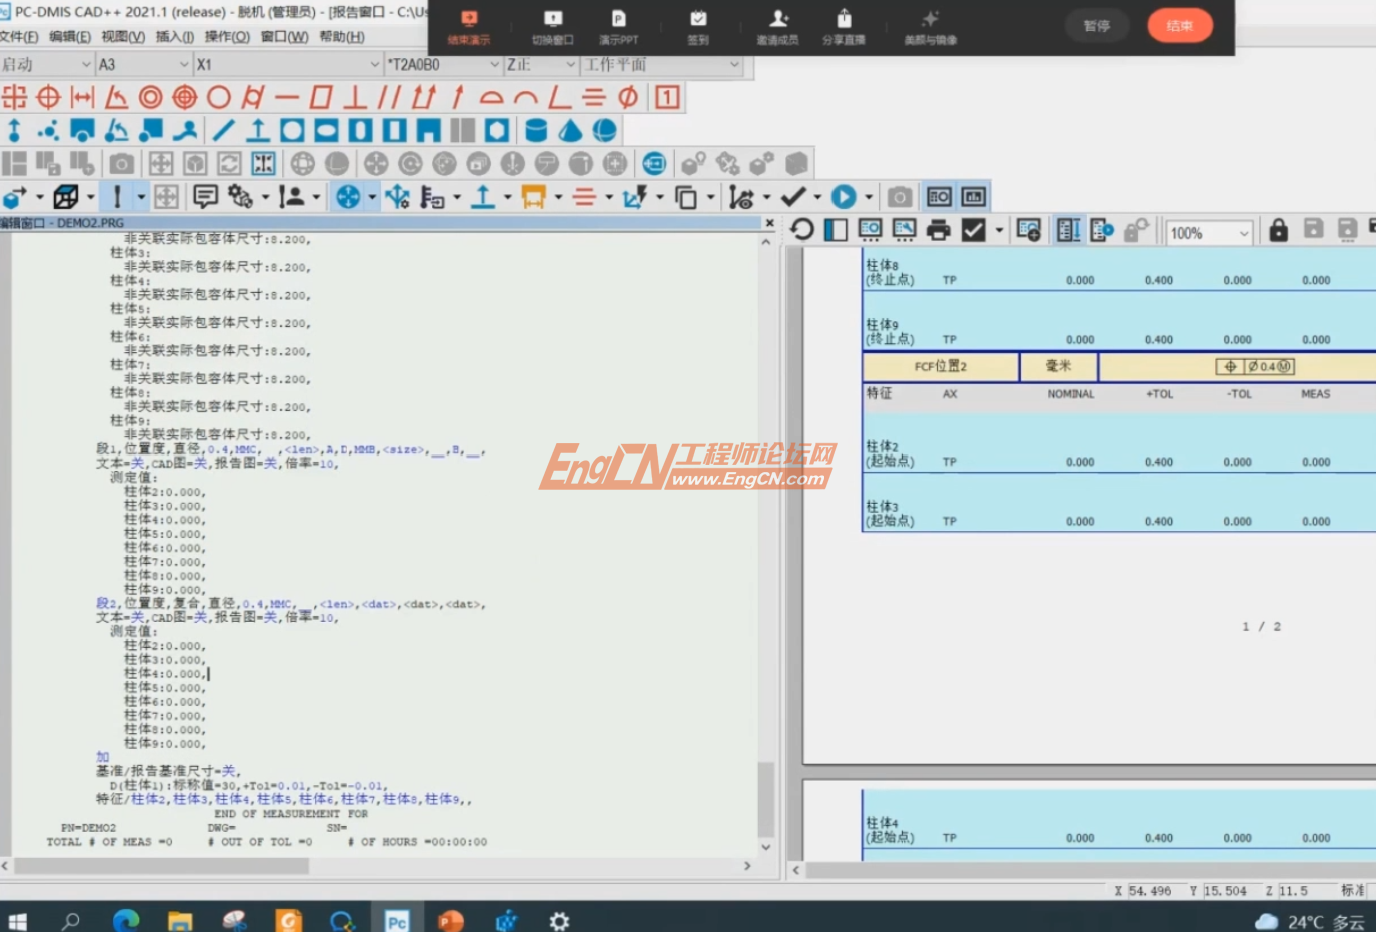Open the T2A0B0 probe tip dropdown

click(x=494, y=65)
